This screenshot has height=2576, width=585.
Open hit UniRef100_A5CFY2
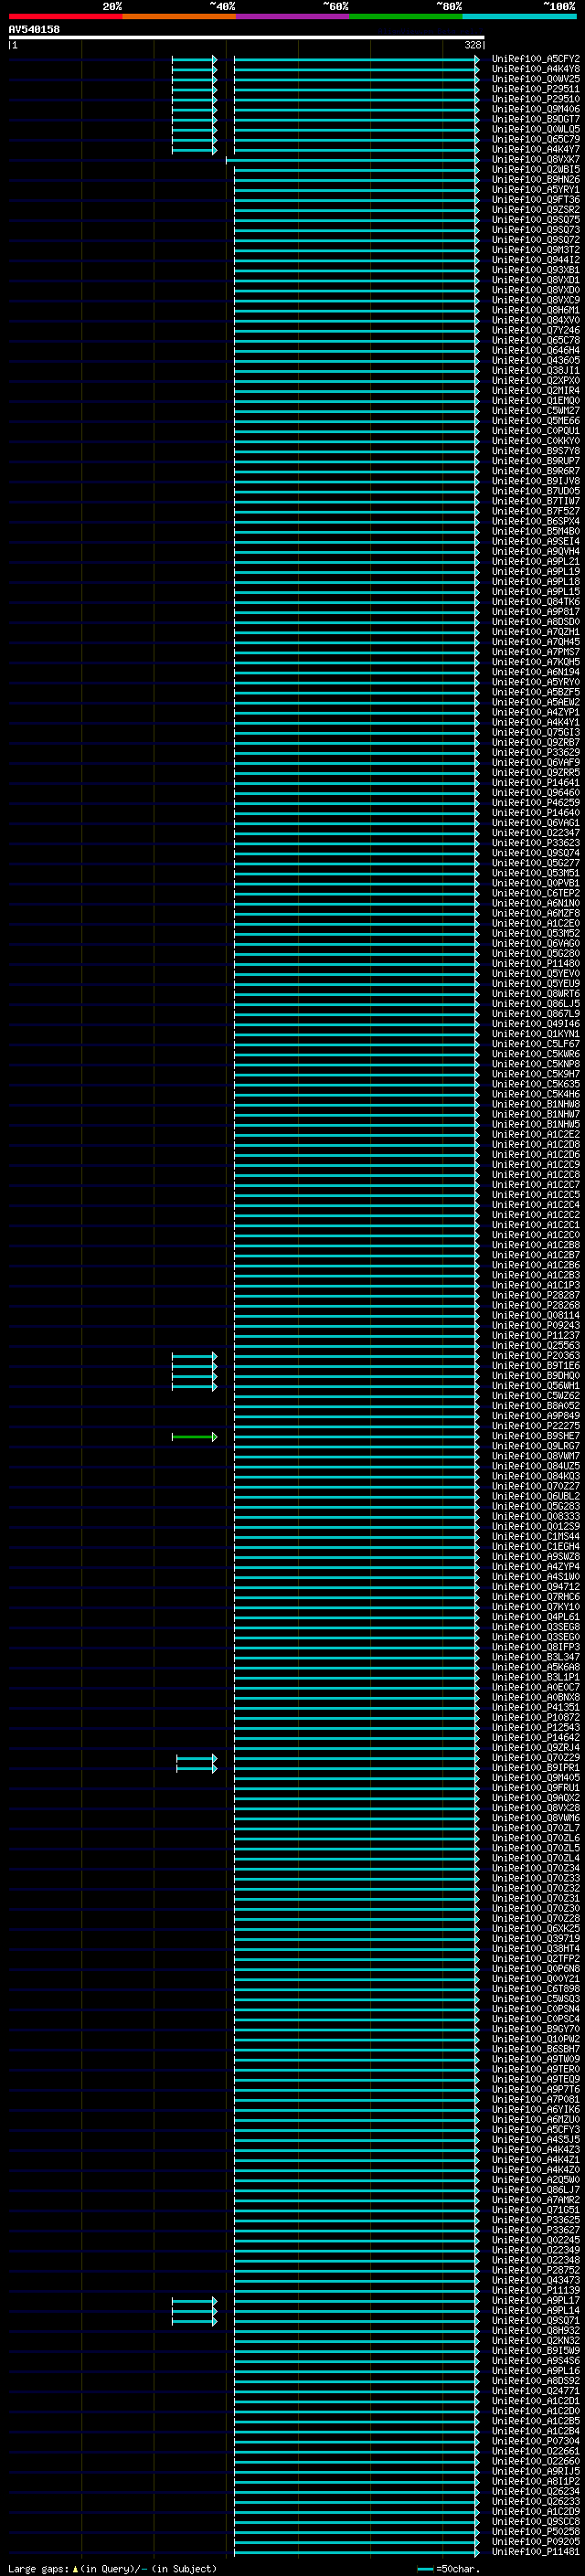(x=536, y=59)
